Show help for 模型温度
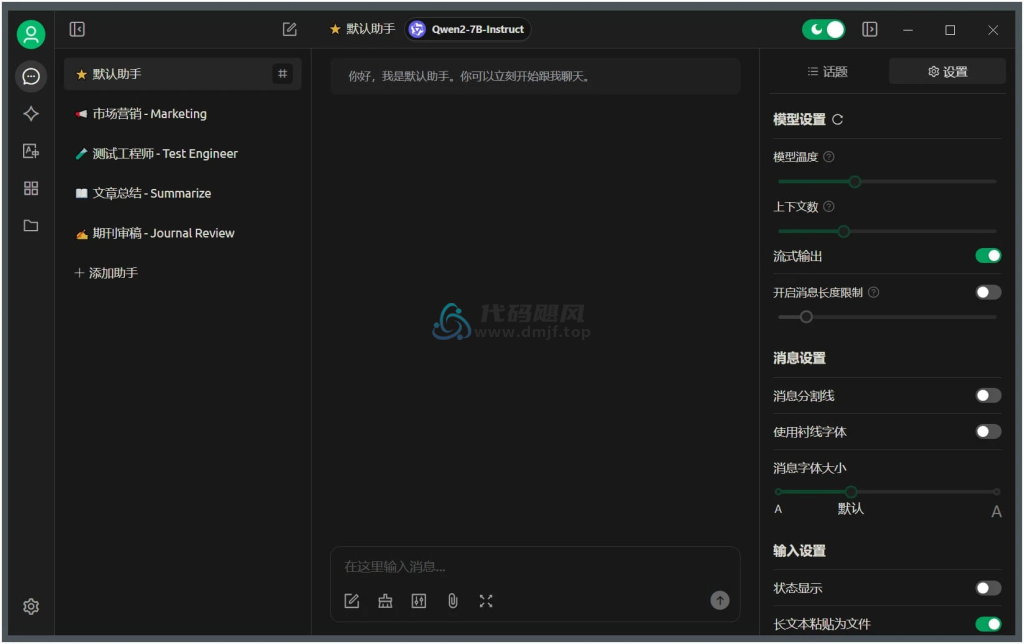Viewport: 1024px width, 644px height. (x=829, y=157)
